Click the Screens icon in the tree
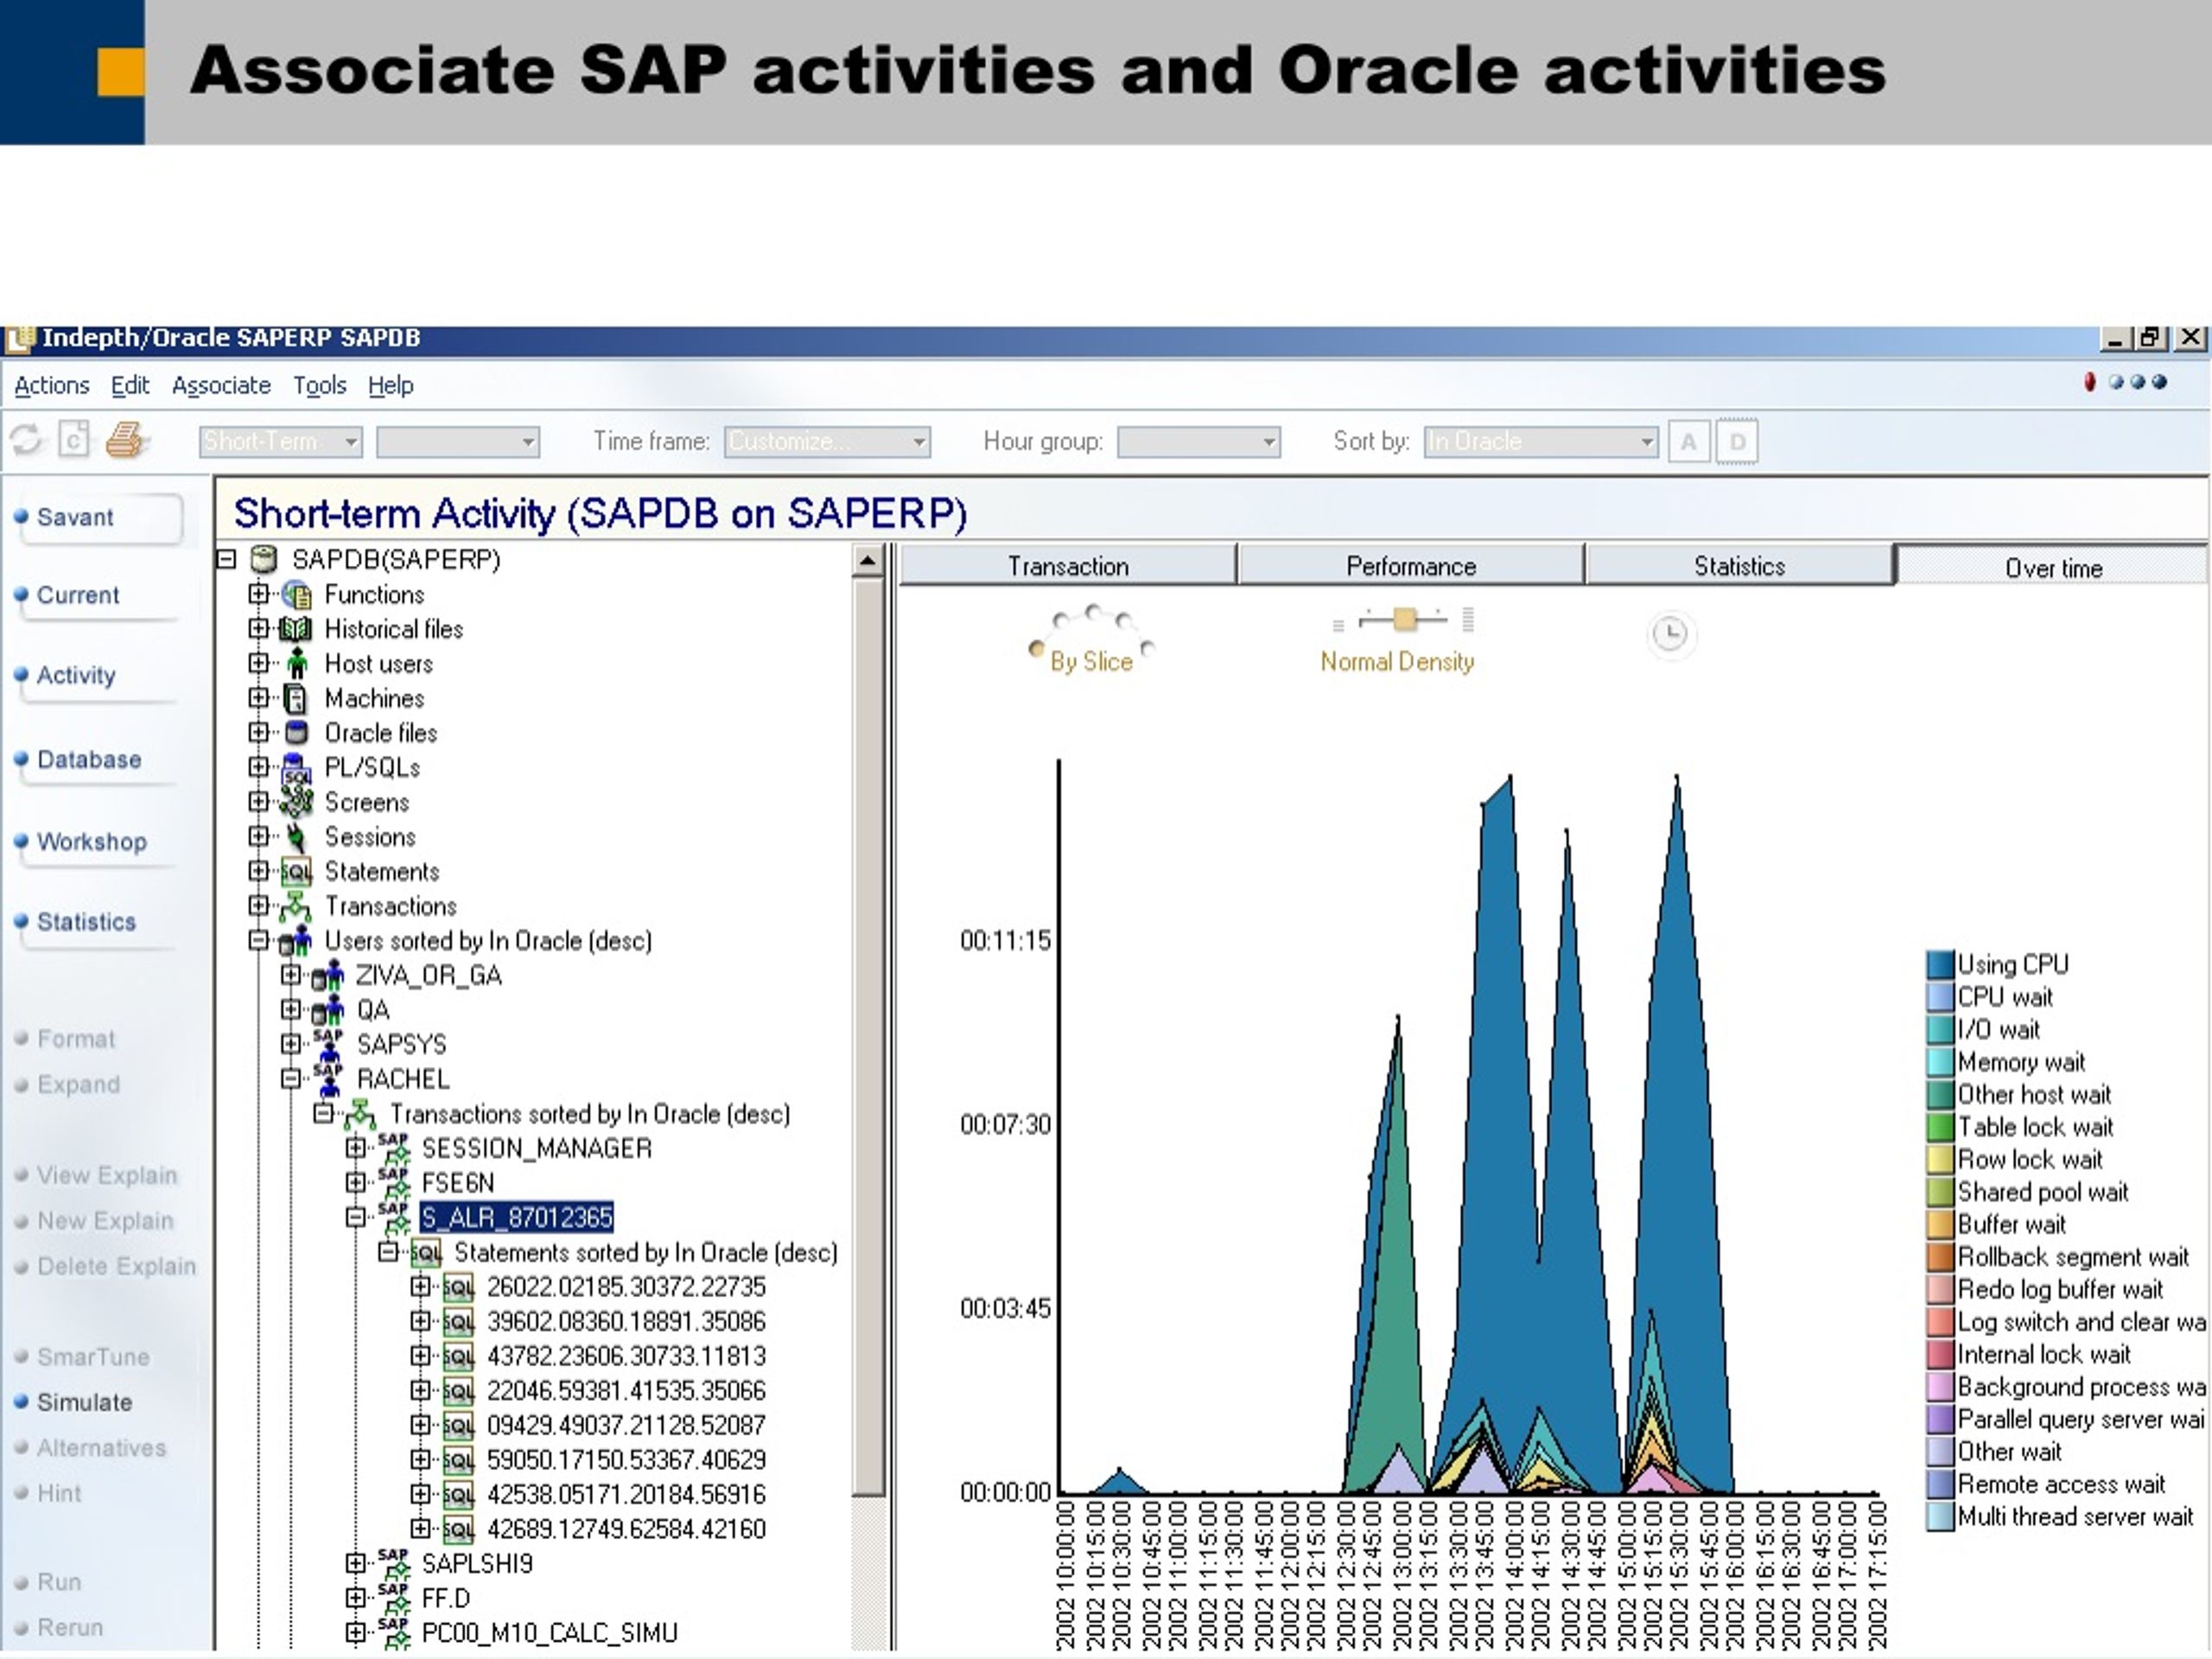This screenshot has width=2212, height=1659. click(297, 802)
